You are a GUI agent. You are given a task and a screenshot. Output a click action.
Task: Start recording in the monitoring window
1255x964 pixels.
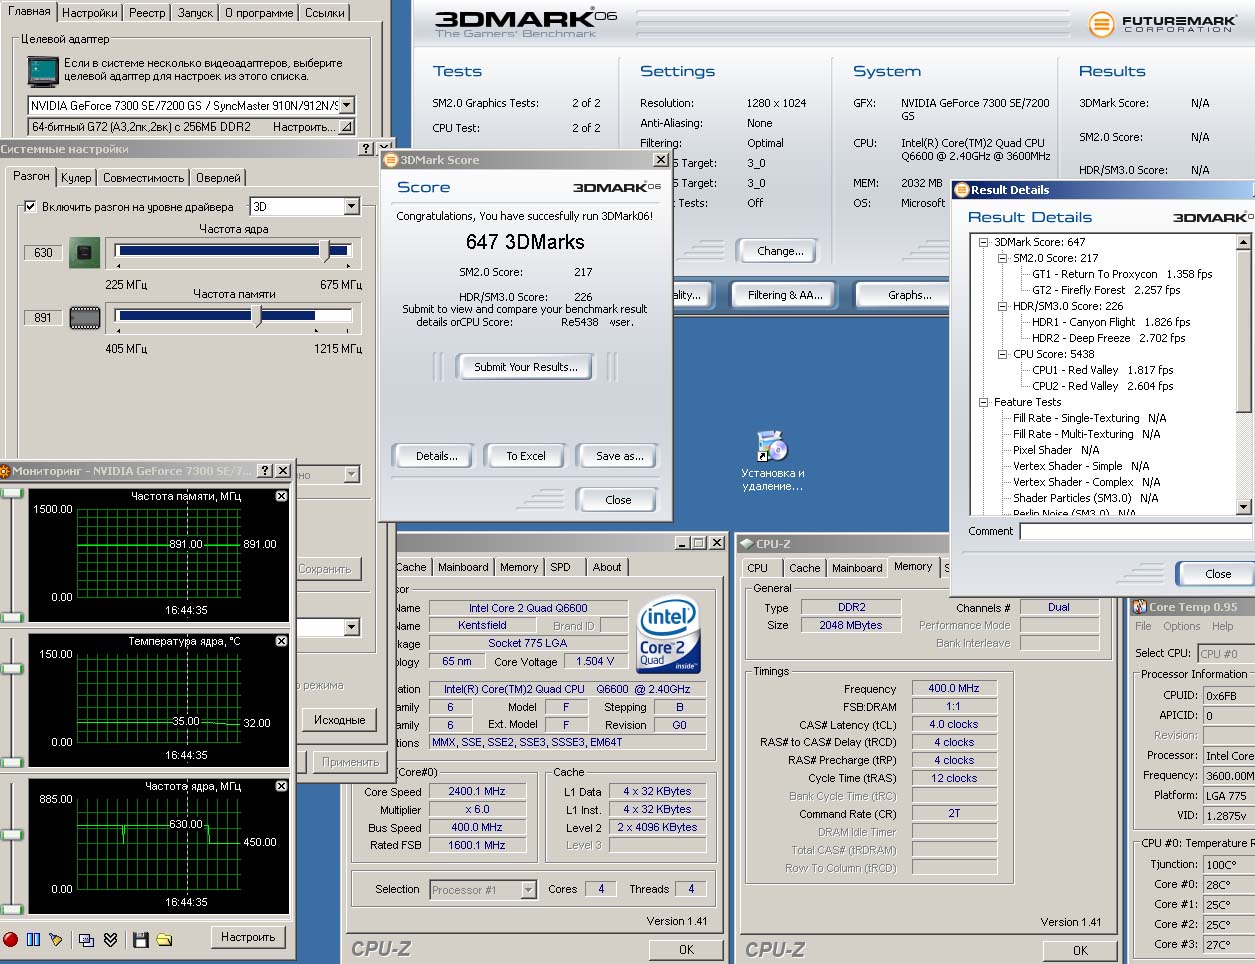(11, 939)
